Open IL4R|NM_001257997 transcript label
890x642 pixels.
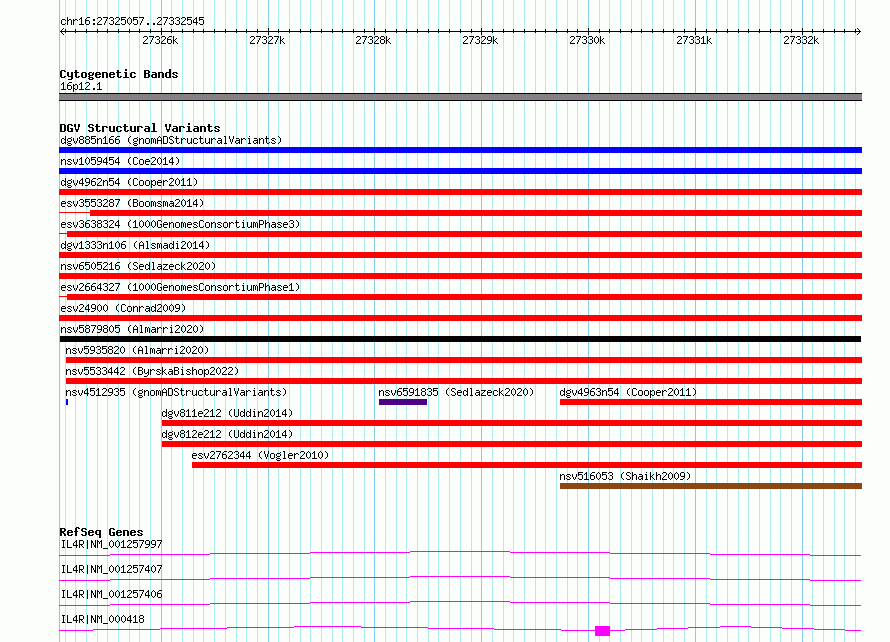(111, 544)
